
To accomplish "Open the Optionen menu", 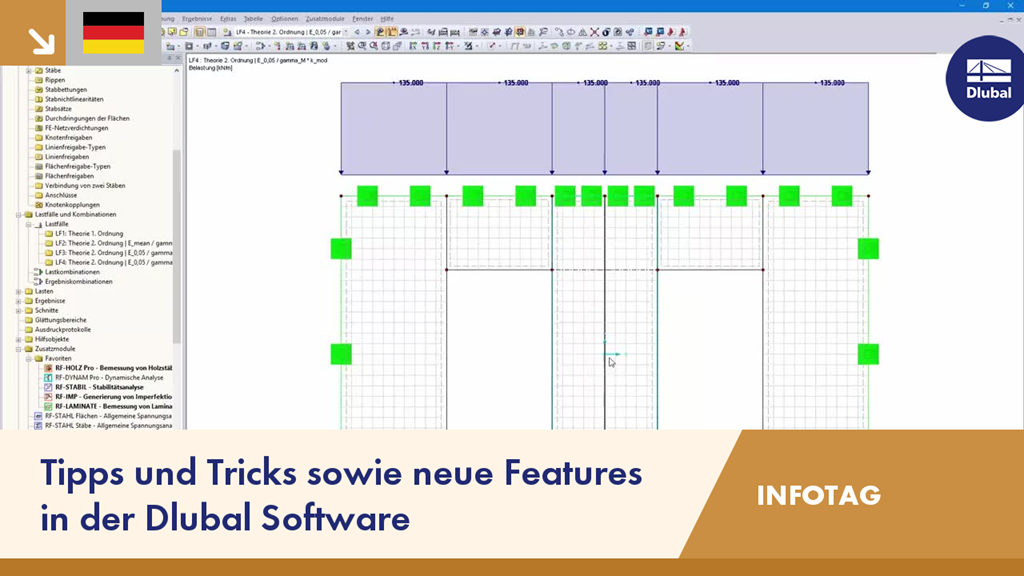I will 284,19.
